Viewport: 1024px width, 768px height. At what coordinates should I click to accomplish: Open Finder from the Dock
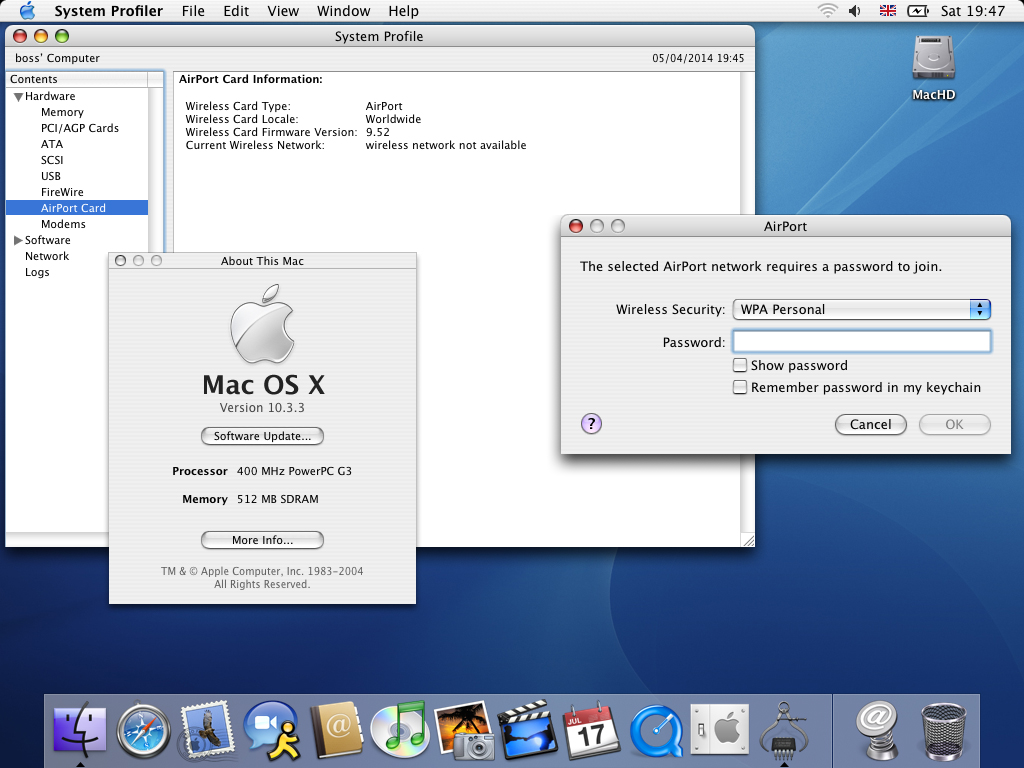click(80, 729)
